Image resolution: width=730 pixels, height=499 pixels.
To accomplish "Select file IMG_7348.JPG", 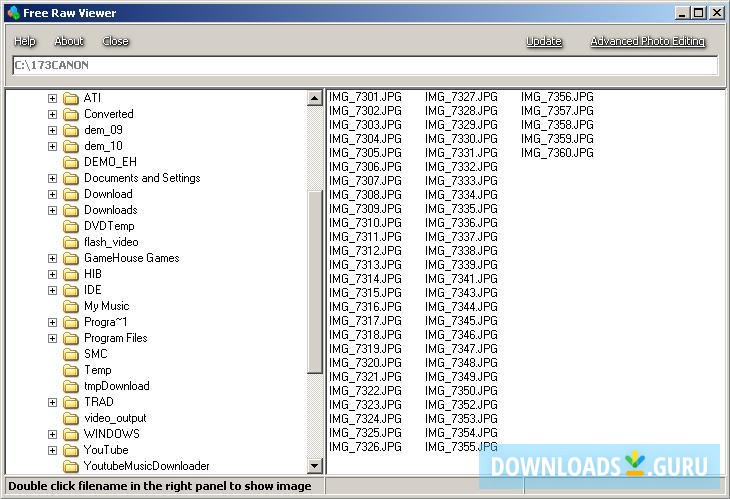I will 461,363.
